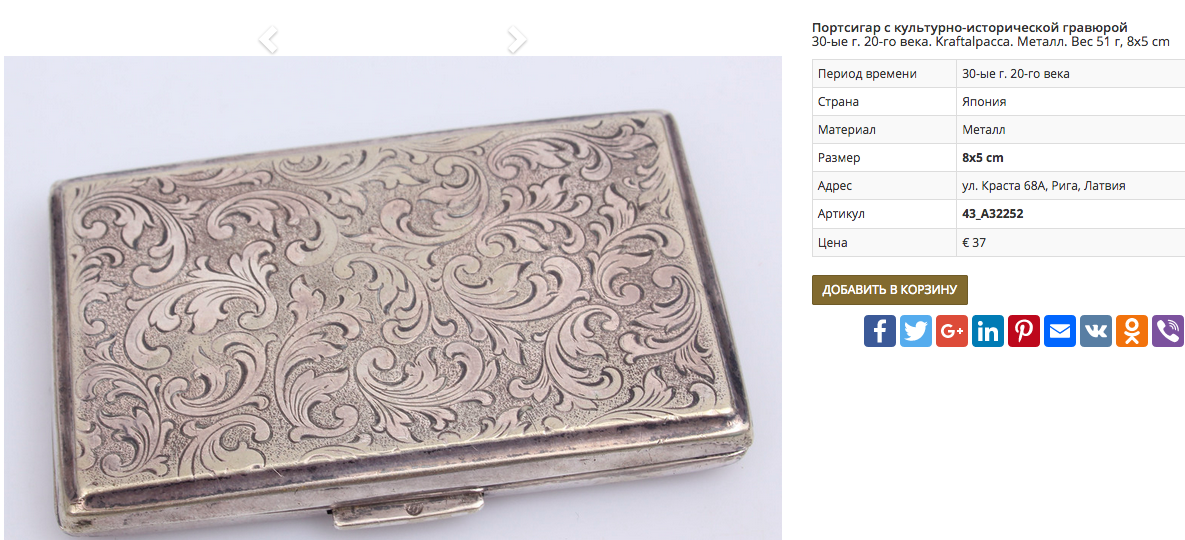Open the cigarette case product photo
Image resolution: width=1185 pixels, height=540 pixels.
pos(393,298)
